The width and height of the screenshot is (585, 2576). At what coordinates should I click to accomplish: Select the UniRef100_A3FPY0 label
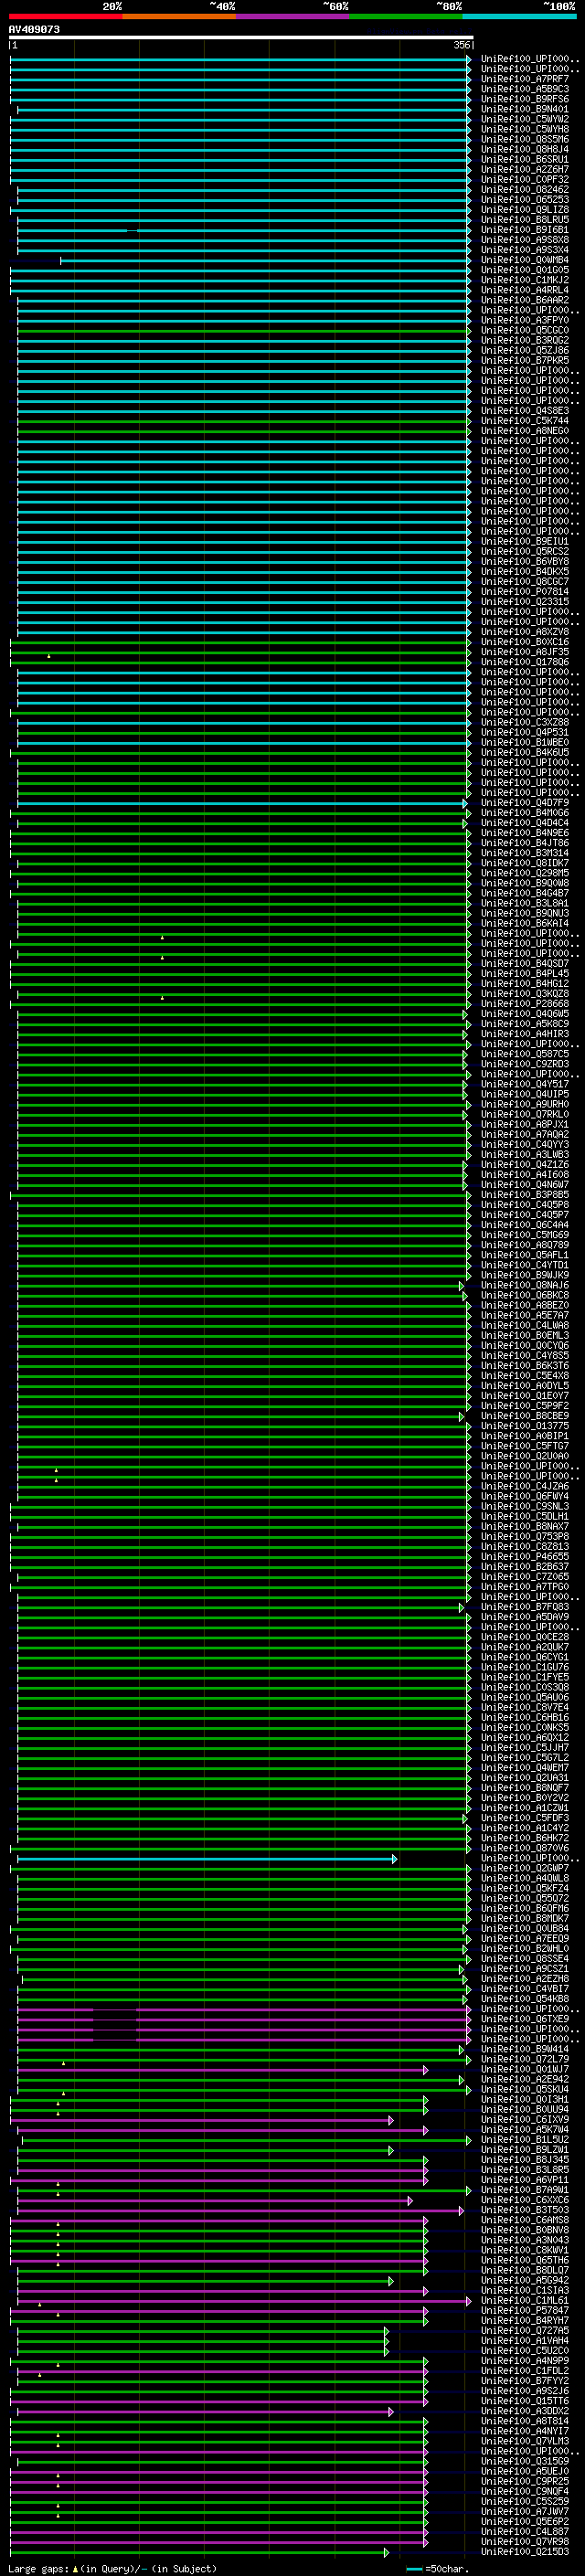coord(524,320)
